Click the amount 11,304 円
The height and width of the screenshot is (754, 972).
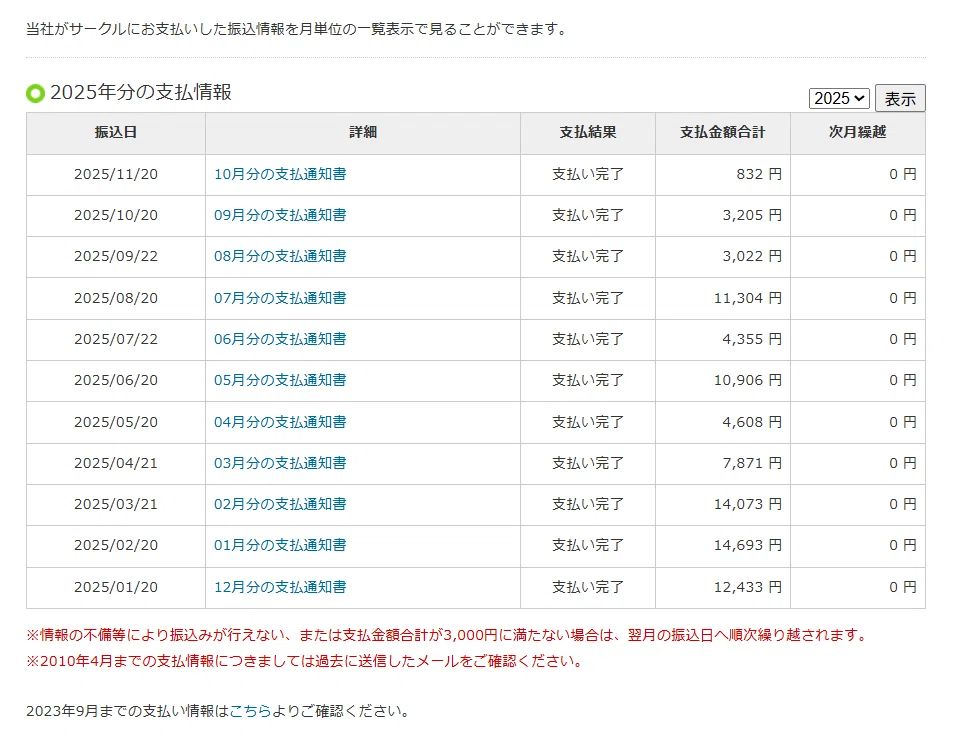[x=748, y=298]
